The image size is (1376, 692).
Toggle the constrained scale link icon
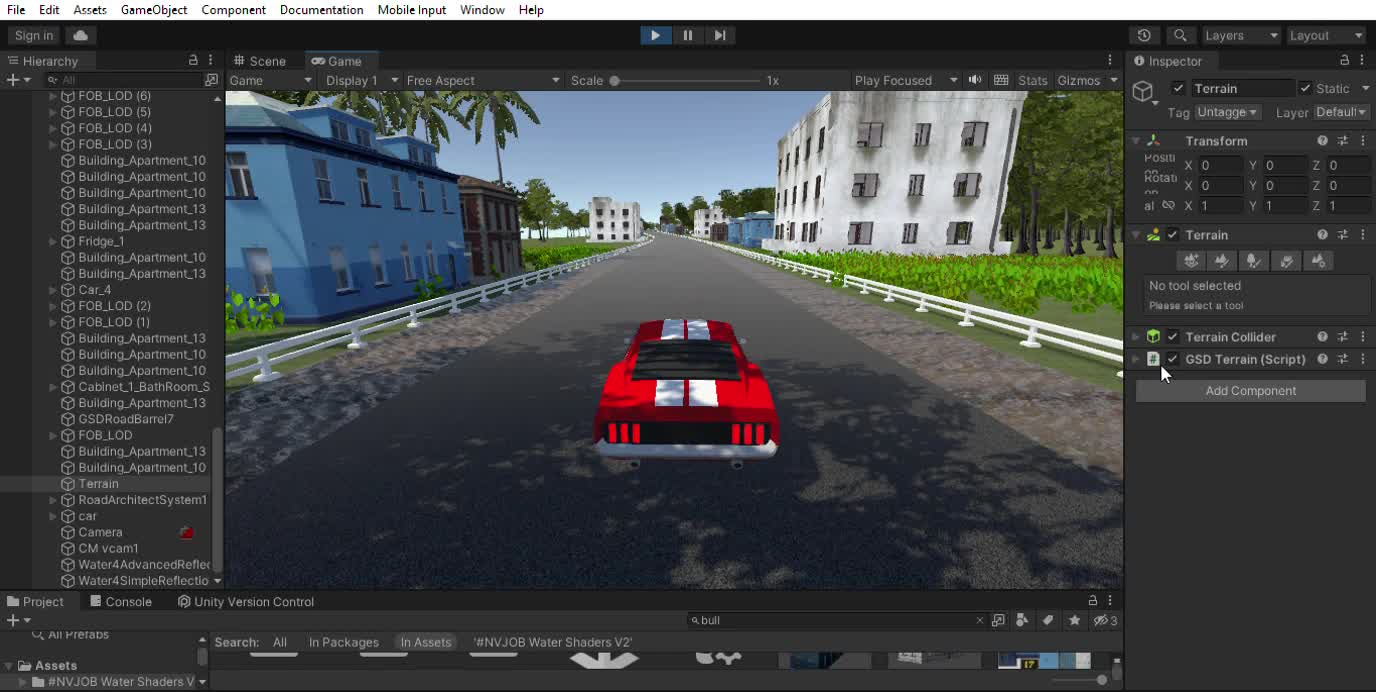[1168, 205]
